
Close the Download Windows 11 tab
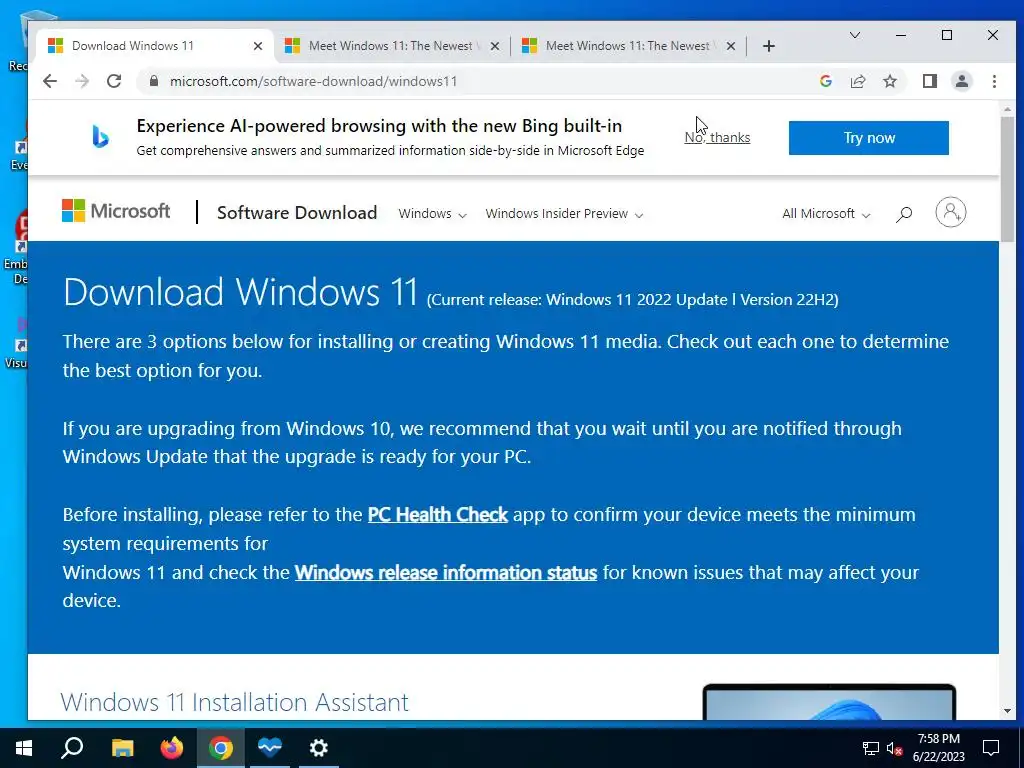pyautogui.click(x=257, y=46)
